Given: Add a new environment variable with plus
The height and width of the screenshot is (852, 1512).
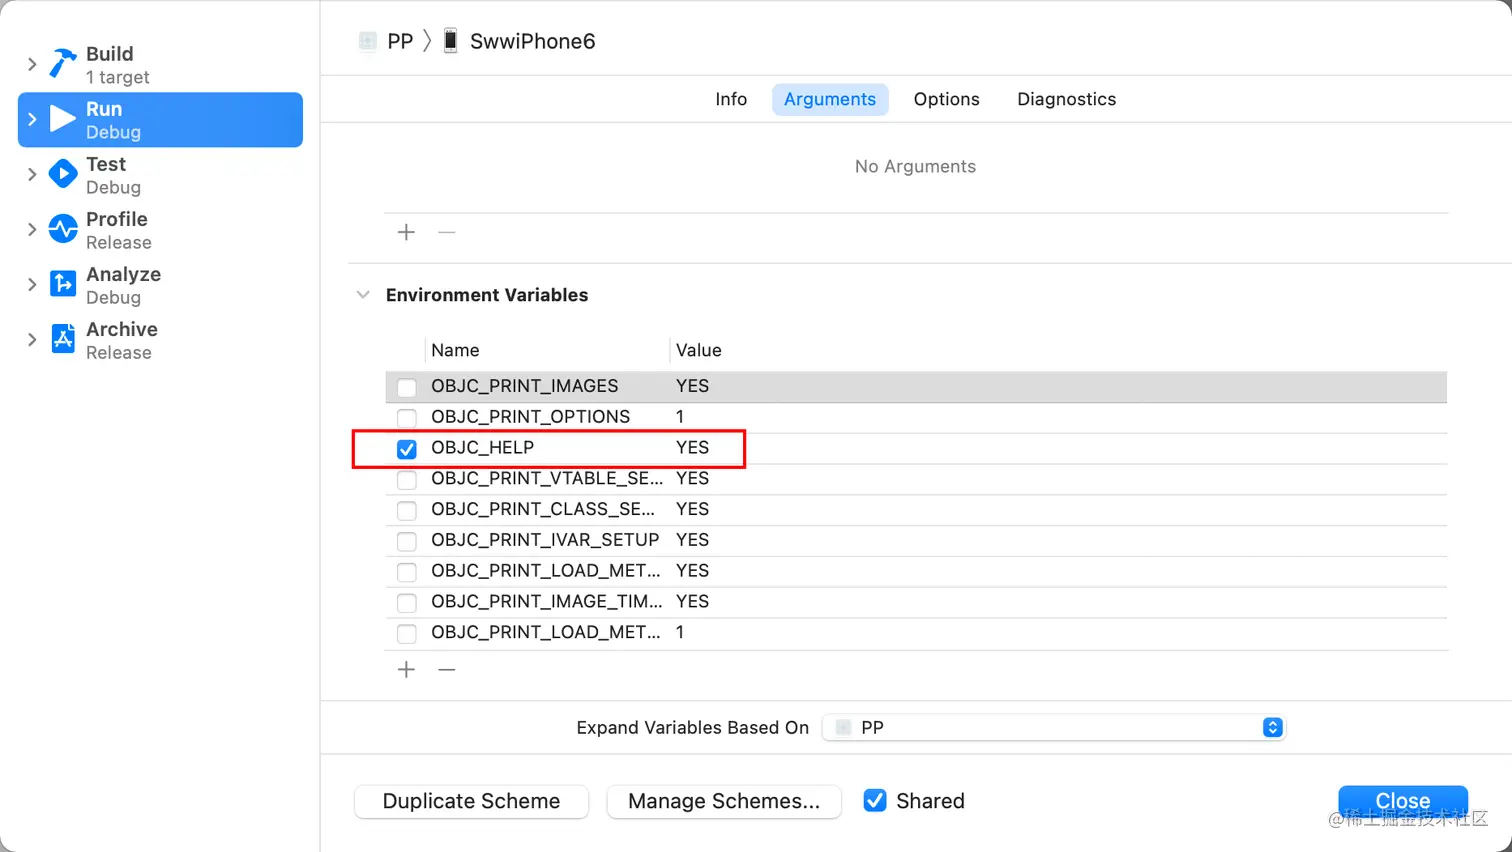Looking at the screenshot, I should (x=406, y=669).
